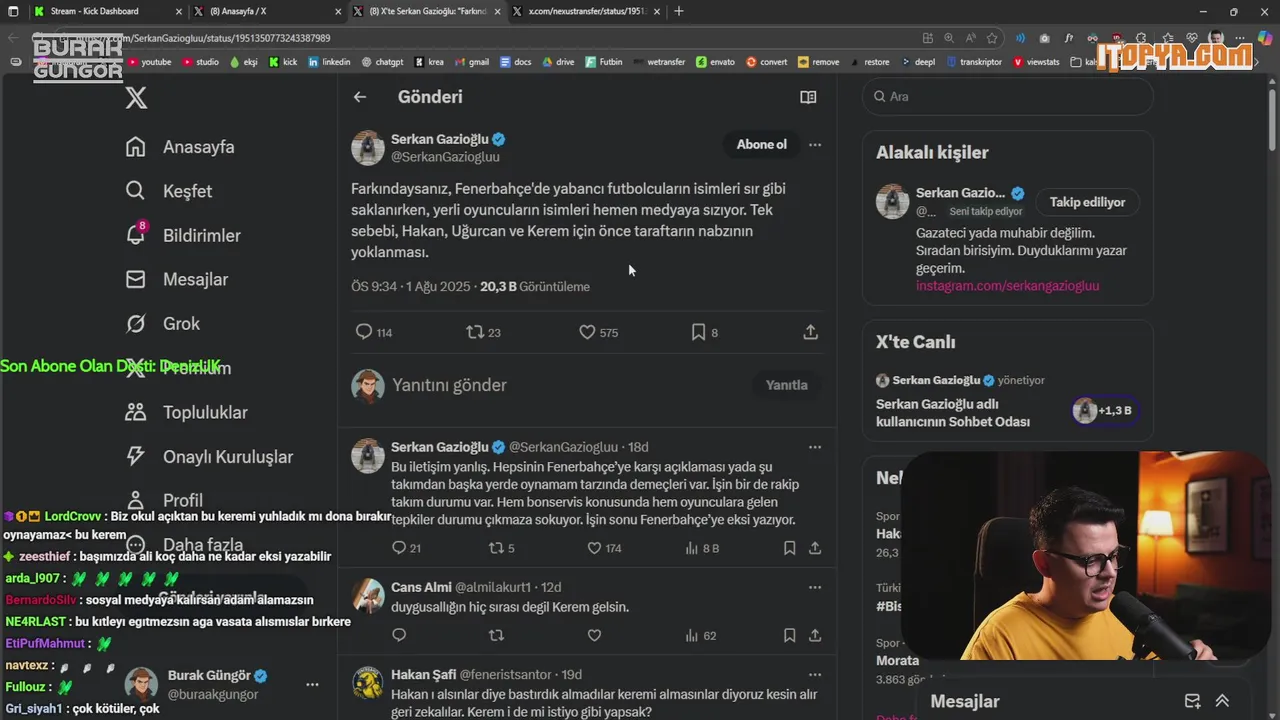Click the Yanıtla button
This screenshot has width=1280, height=720.
pos(786,385)
